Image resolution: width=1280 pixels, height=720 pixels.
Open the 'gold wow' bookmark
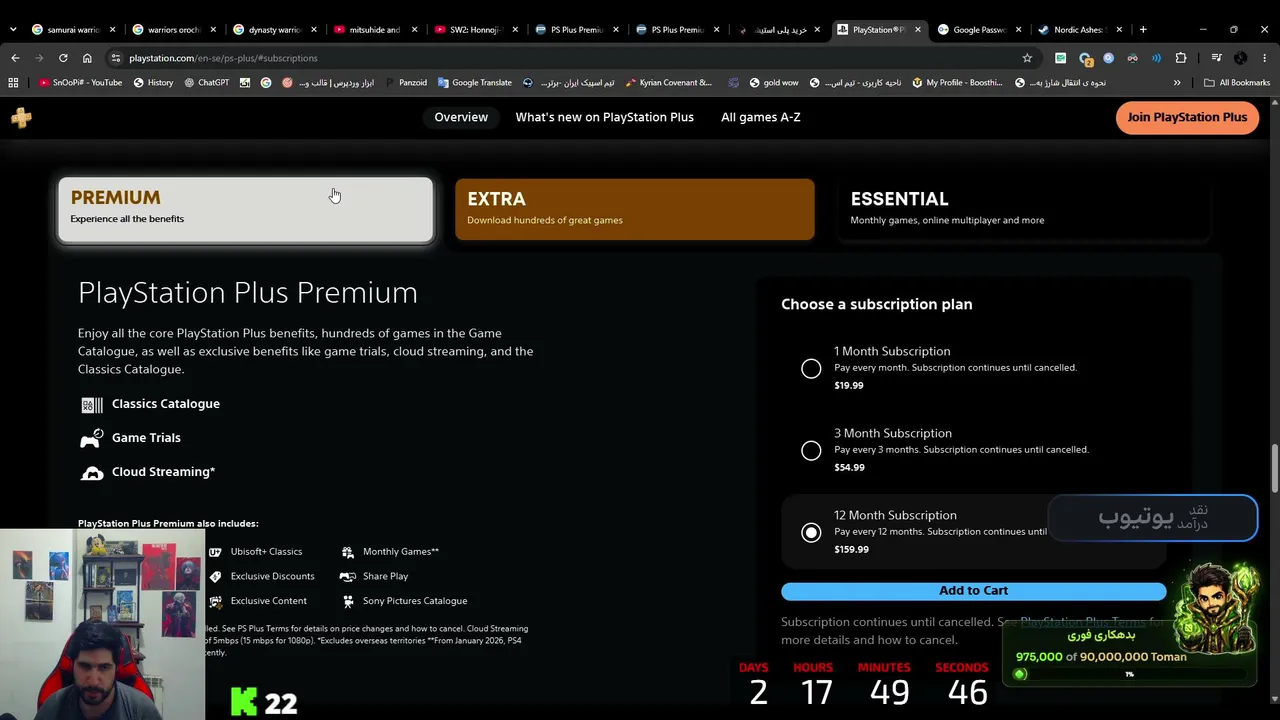[773, 83]
